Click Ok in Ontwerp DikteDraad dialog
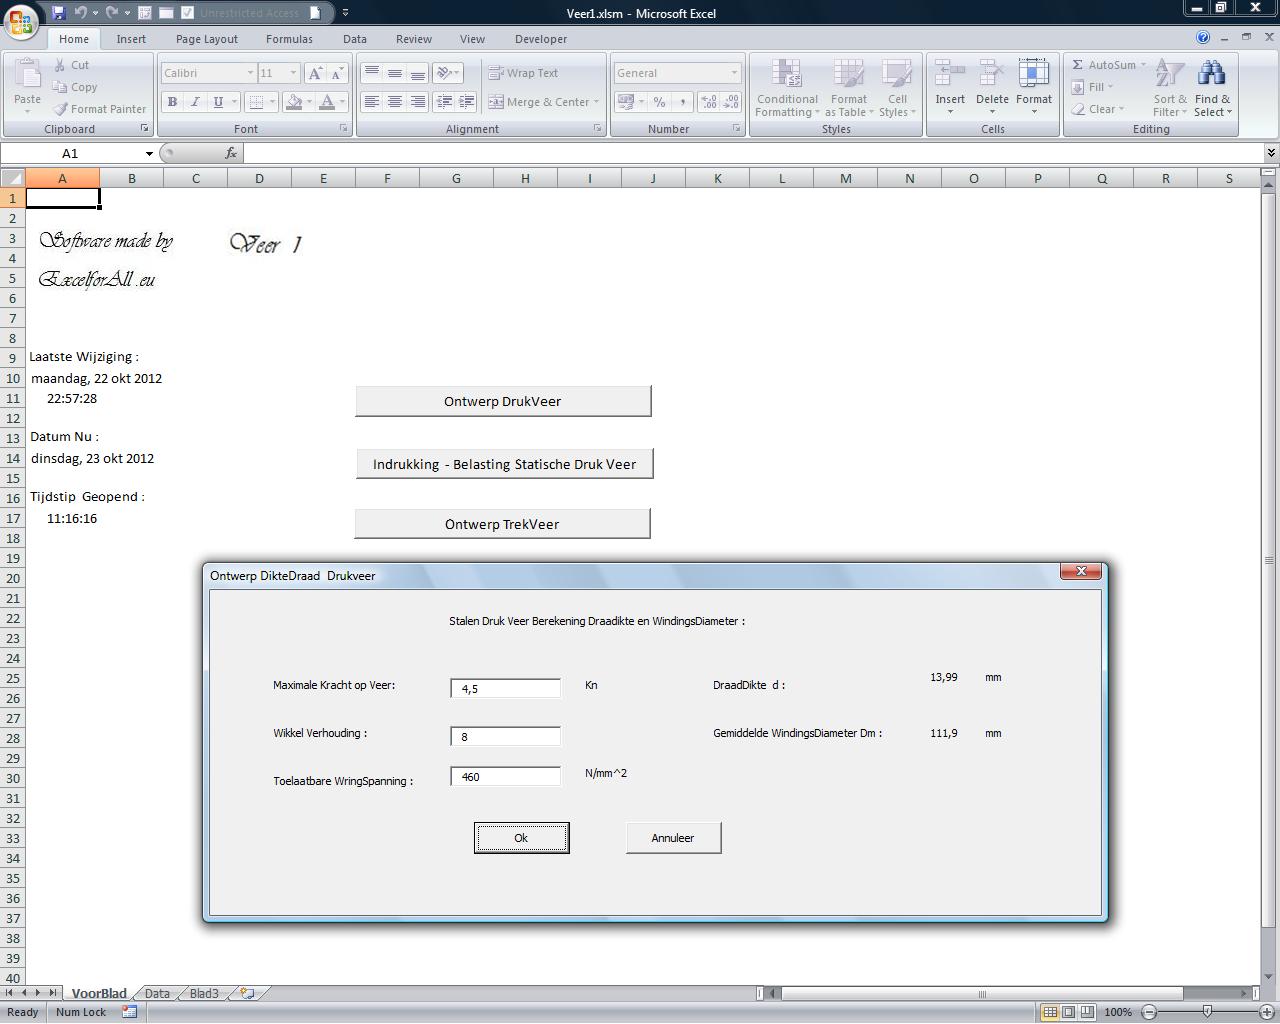 coord(522,838)
